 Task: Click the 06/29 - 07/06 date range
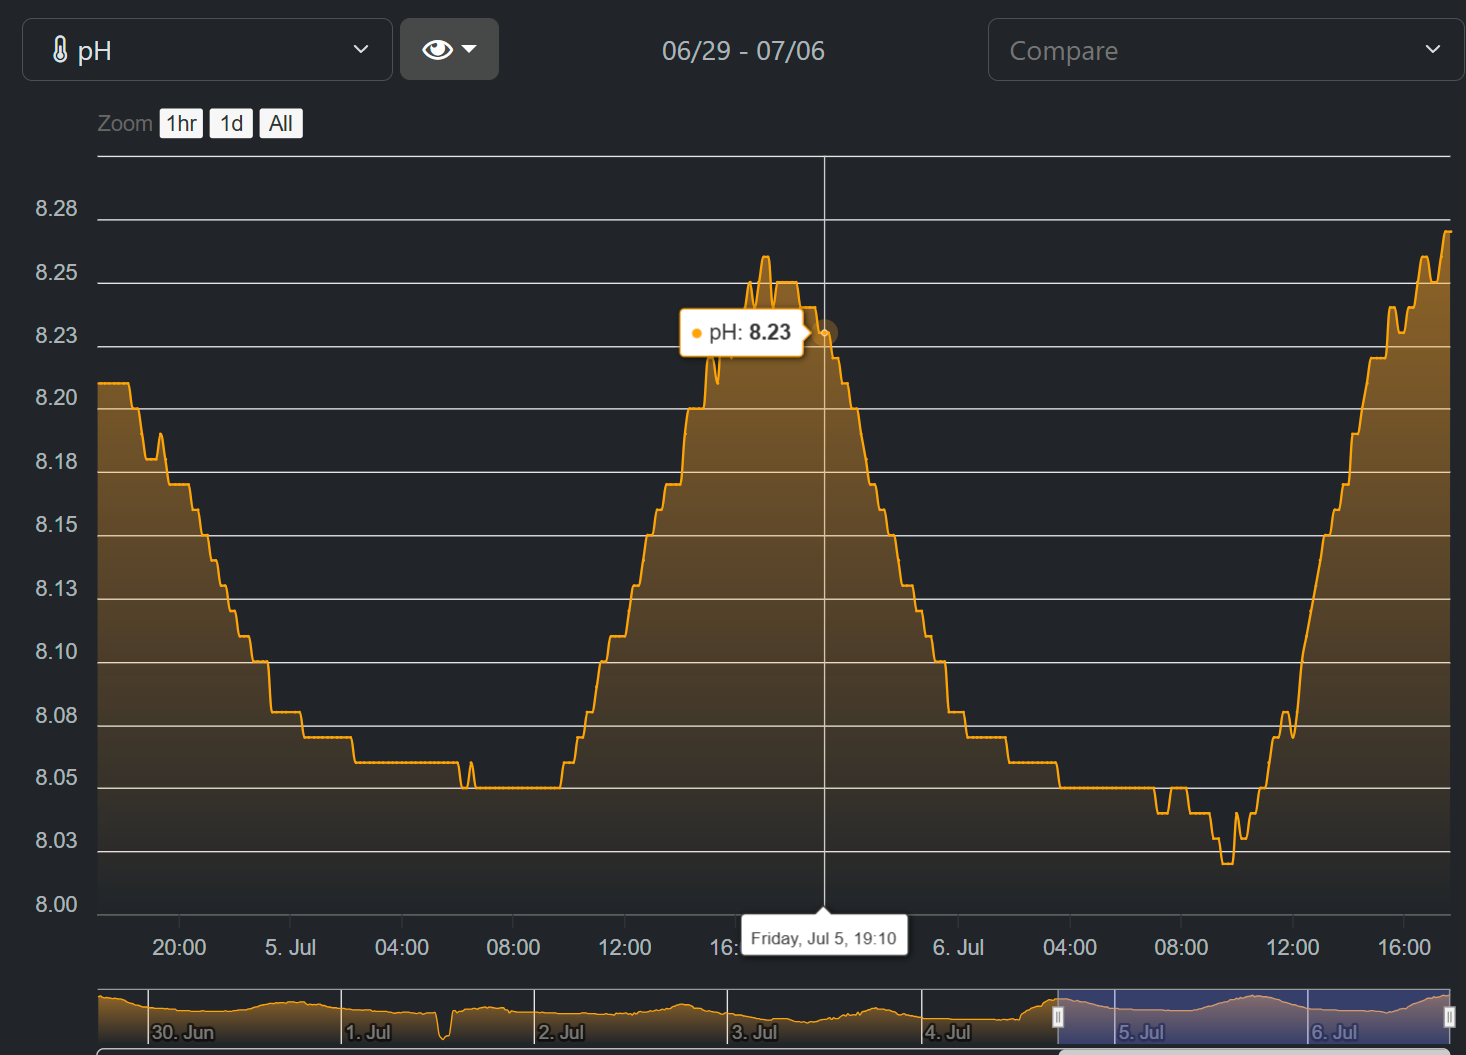point(743,51)
